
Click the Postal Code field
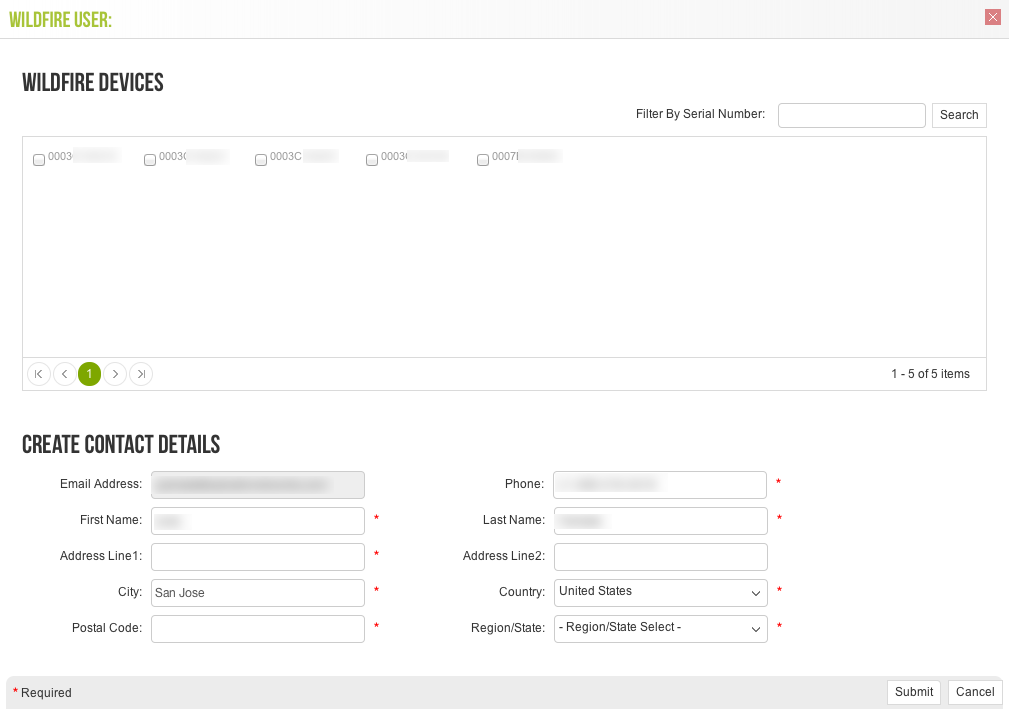click(x=258, y=629)
